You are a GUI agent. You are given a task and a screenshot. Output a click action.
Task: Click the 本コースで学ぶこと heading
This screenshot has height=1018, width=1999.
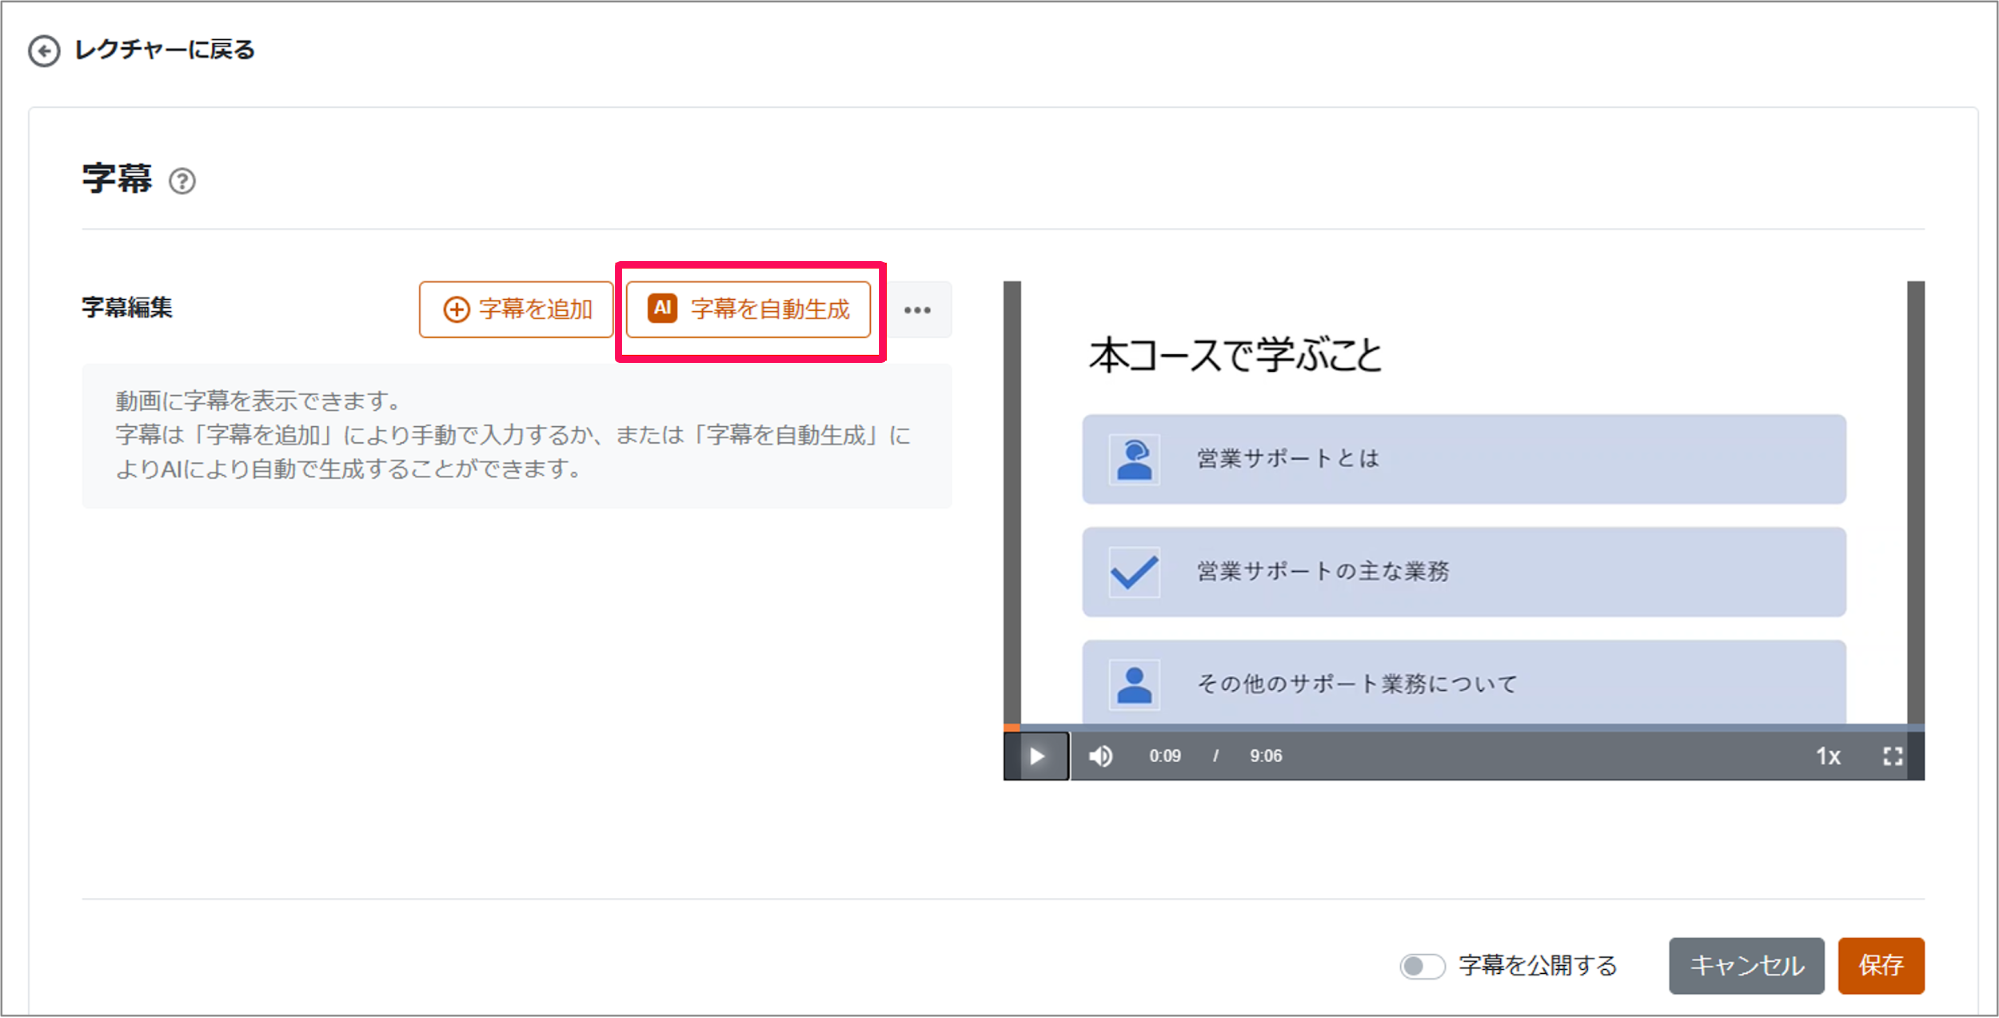point(1236,355)
